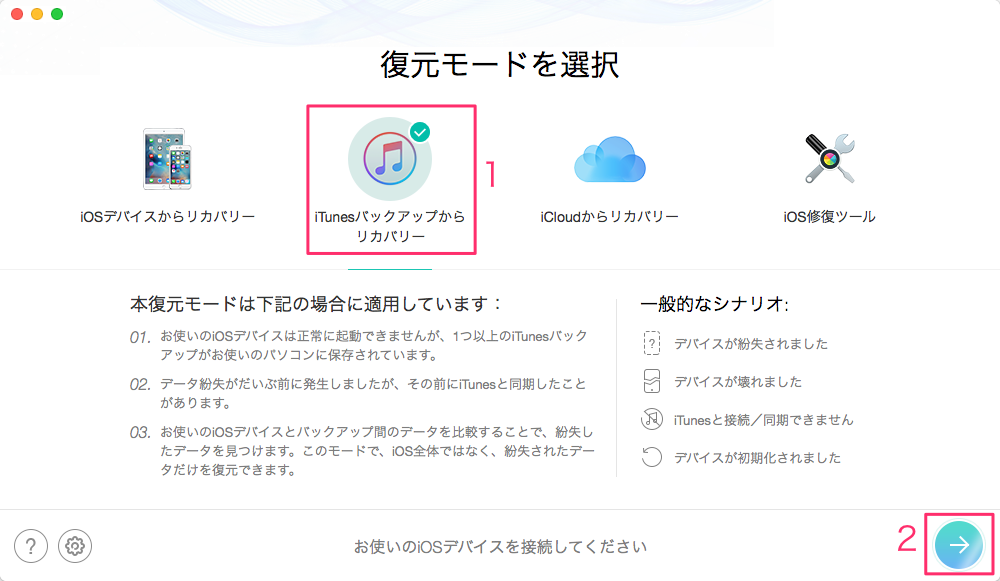Choose the iCloud recovery cloud icon

click(610, 159)
